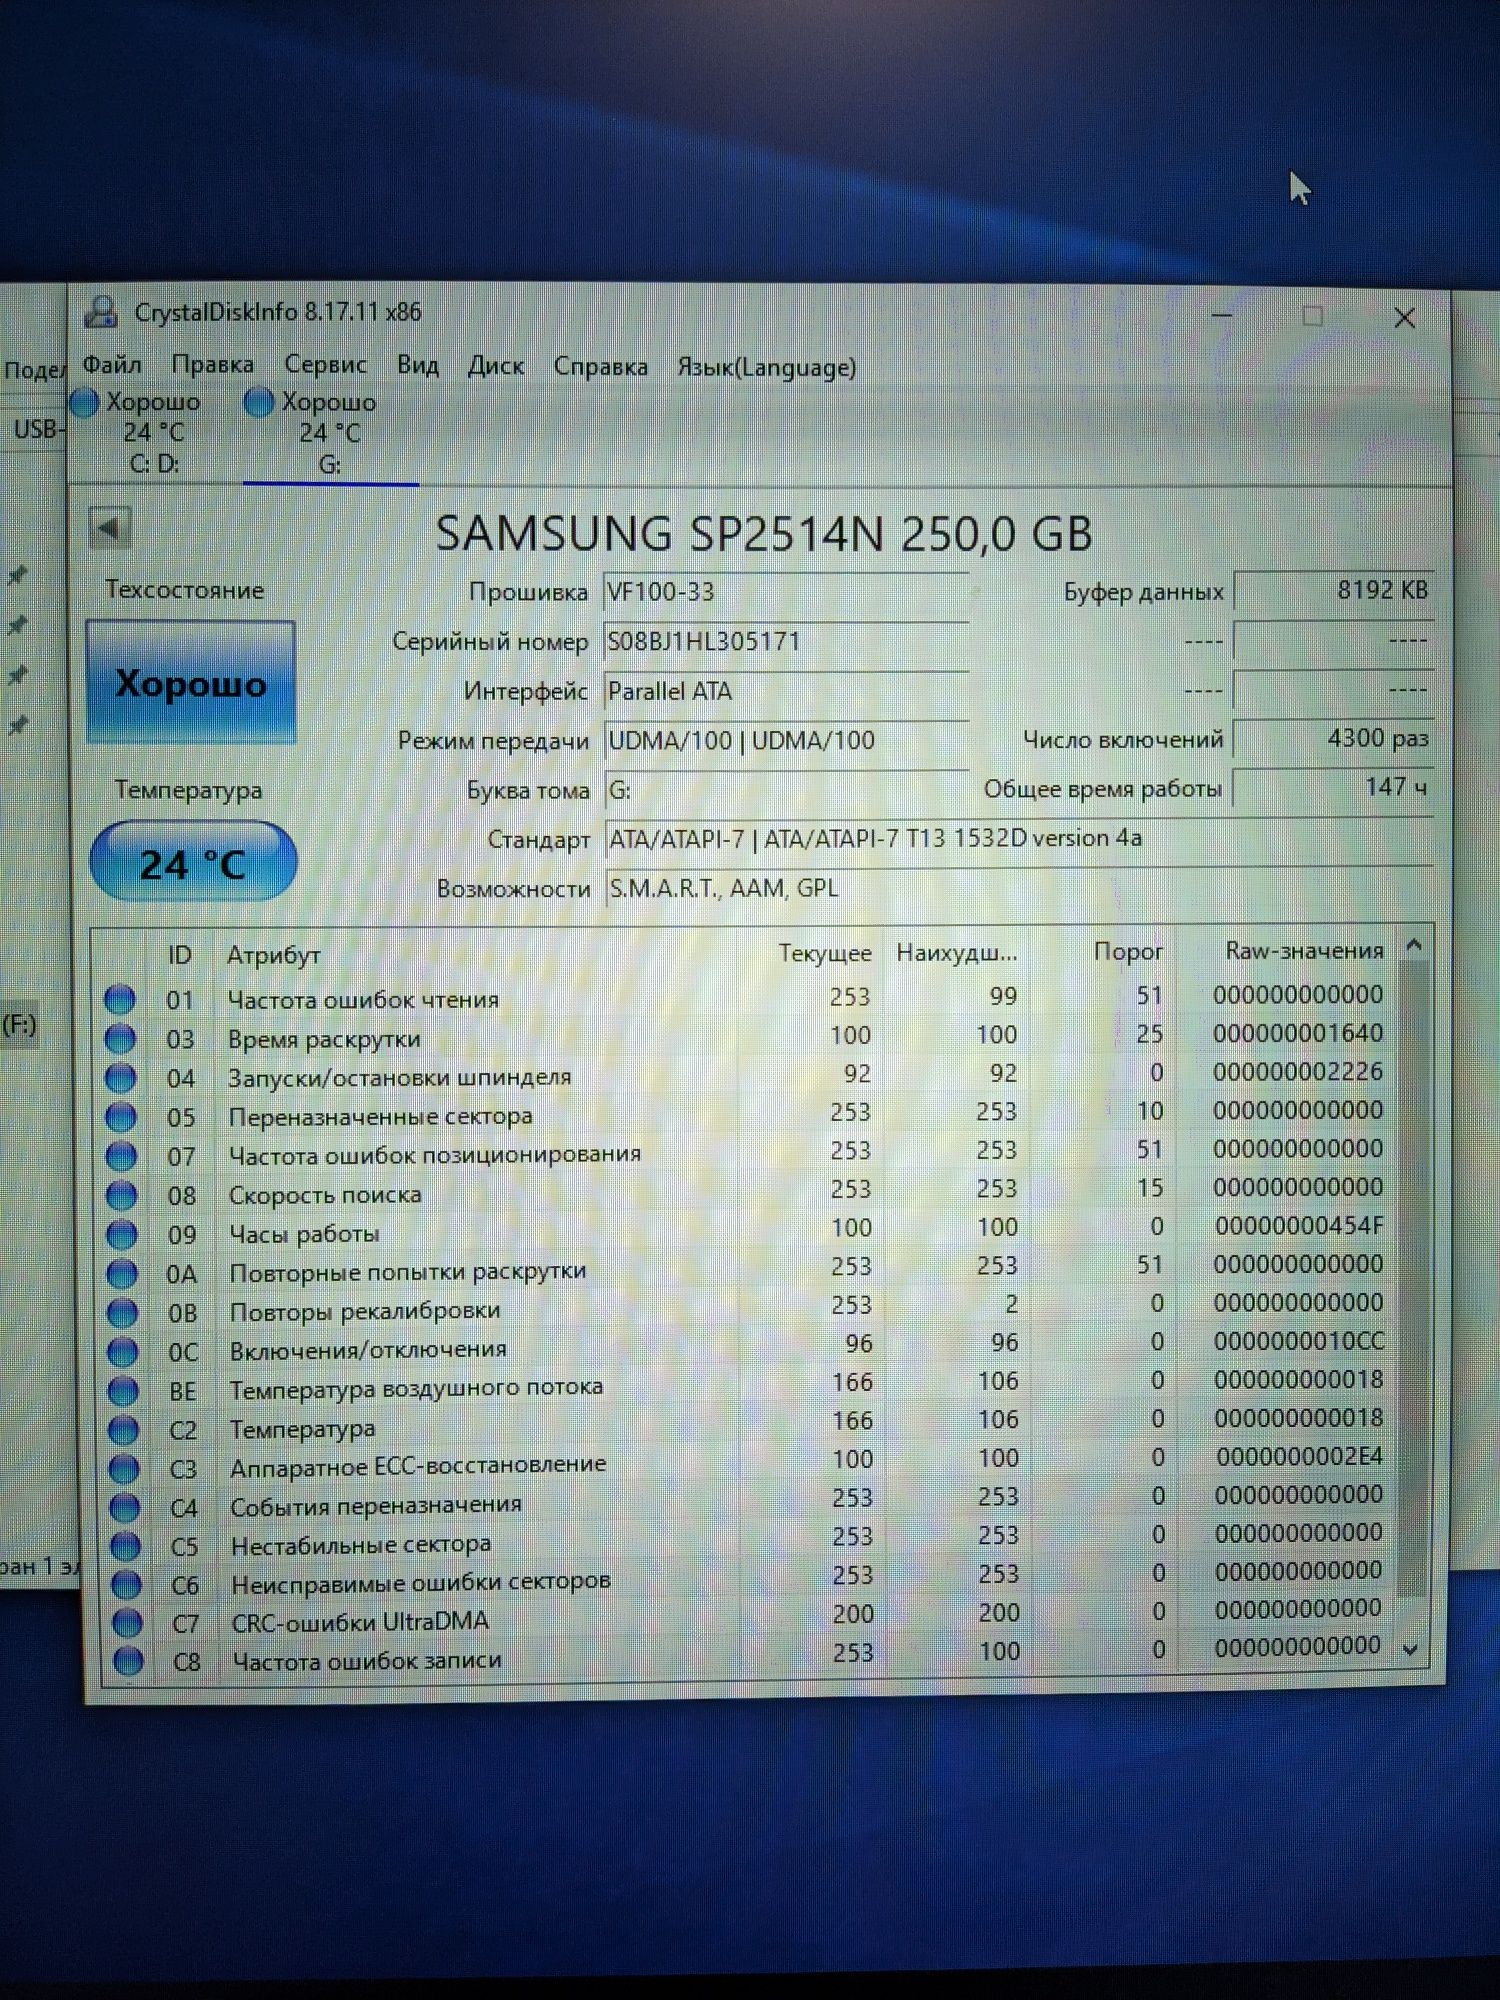
Task: Close the CrystalDiskInfo window
Action: [x=1404, y=317]
